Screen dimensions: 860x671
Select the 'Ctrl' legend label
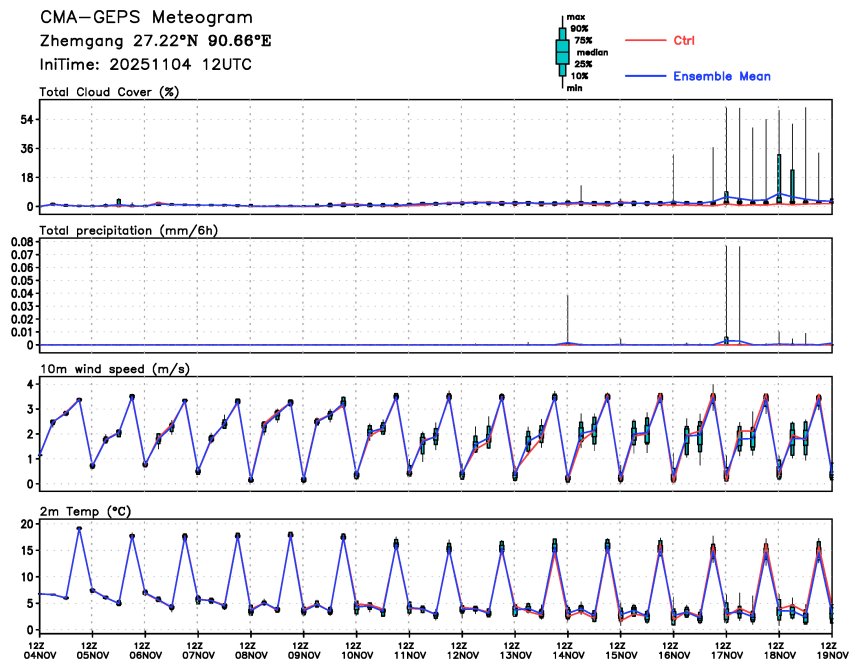pyautogui.click(x=684, y=41)
